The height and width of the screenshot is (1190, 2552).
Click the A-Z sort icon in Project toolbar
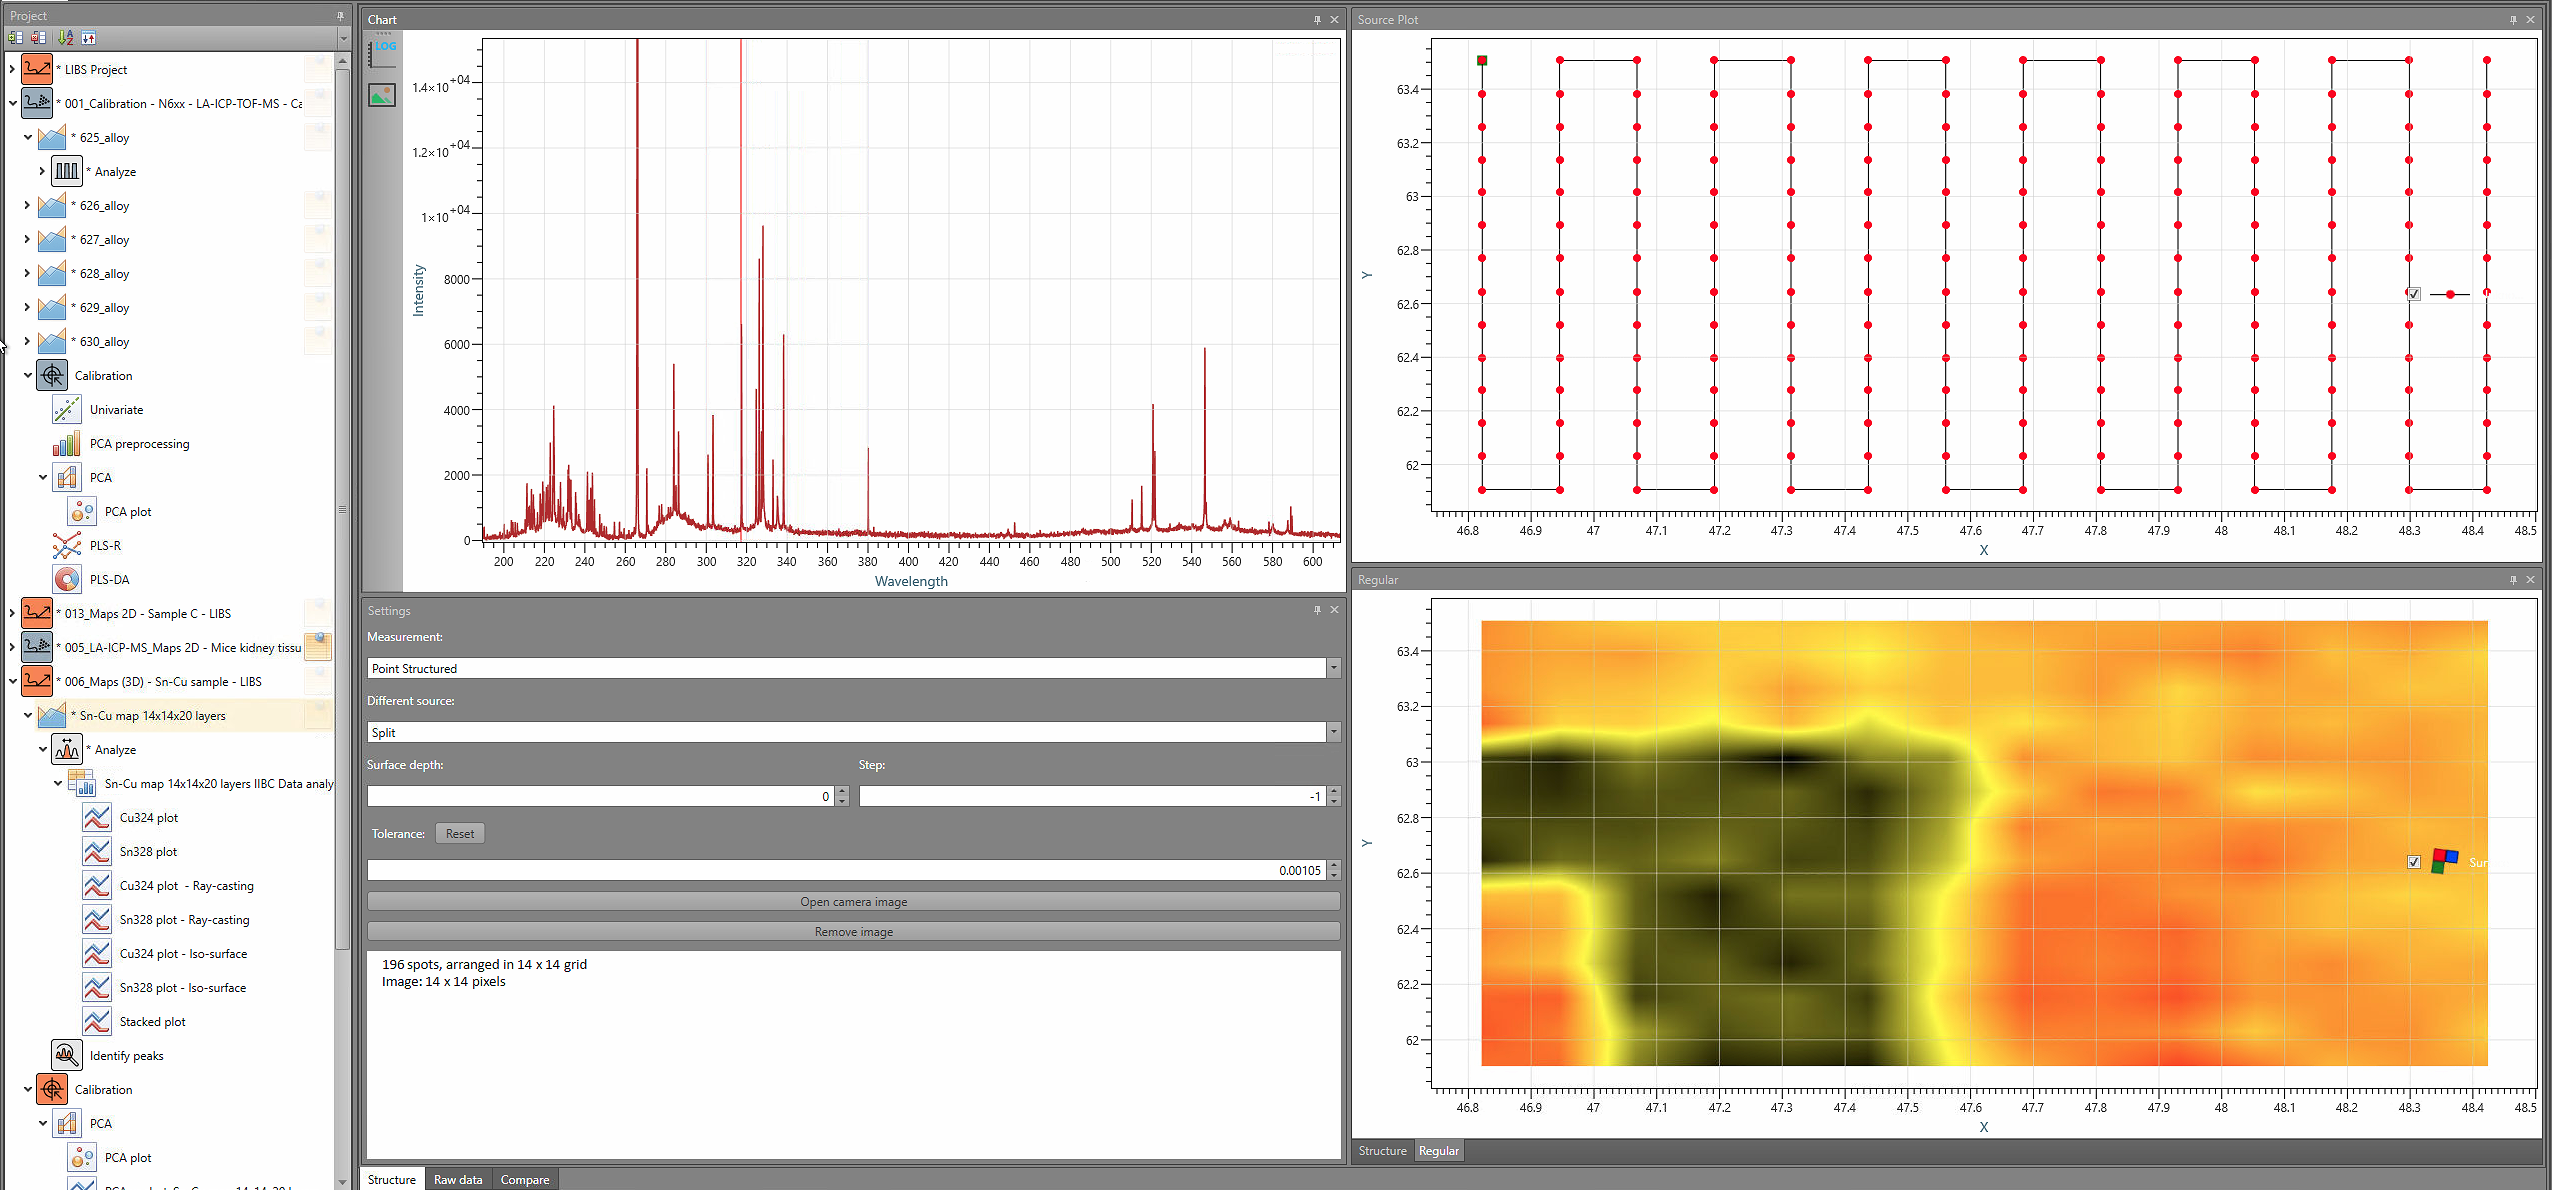click(66, 38)
